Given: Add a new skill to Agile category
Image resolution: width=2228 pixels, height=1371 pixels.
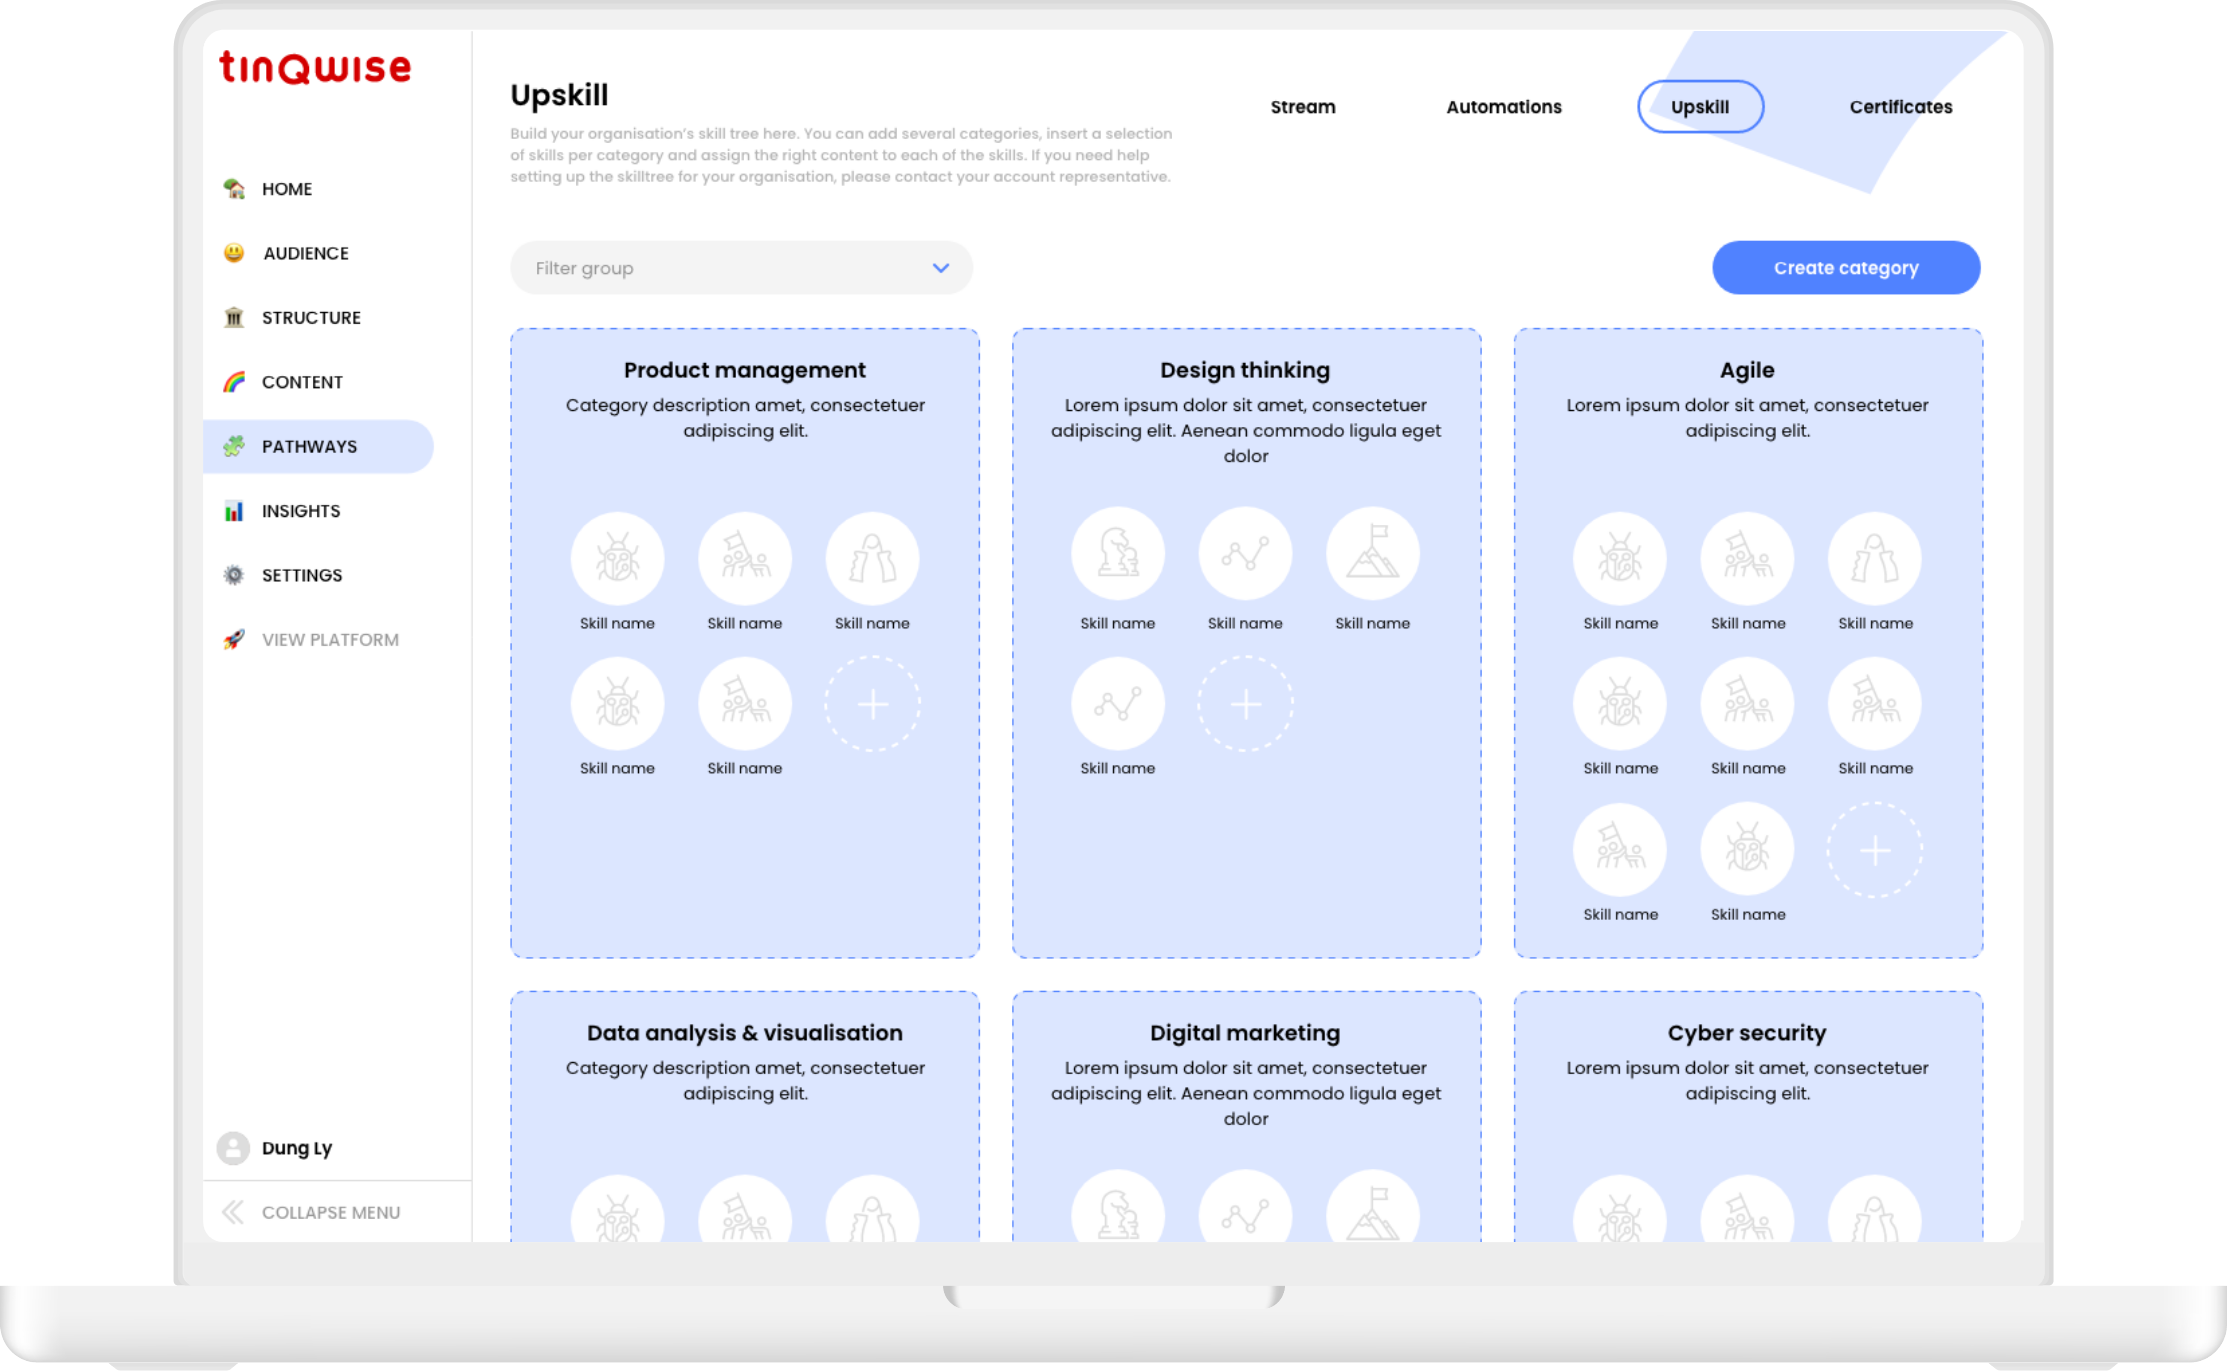Looking at the screenshot, I should coord(1874,850).
